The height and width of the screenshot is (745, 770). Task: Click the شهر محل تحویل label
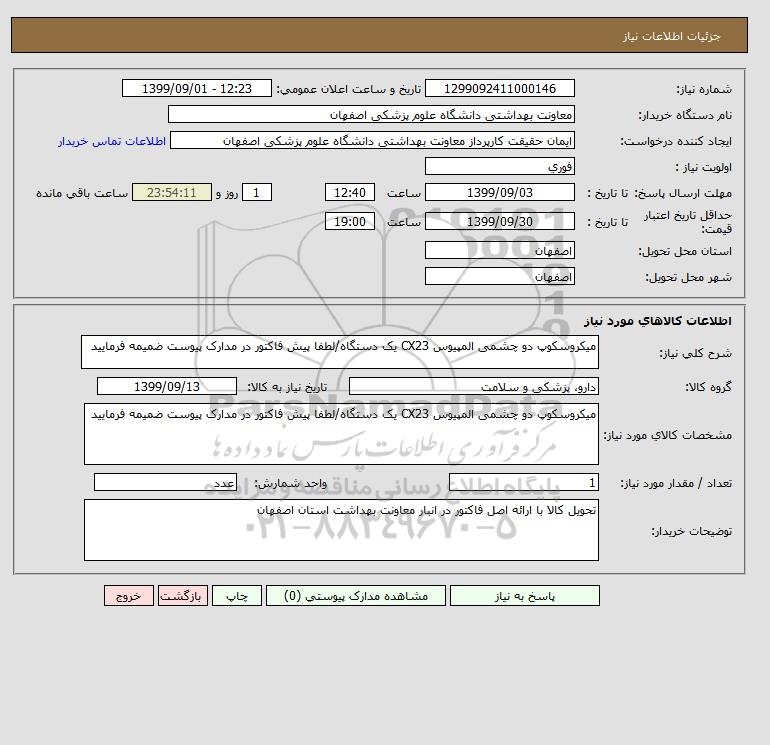coord(688,277)
